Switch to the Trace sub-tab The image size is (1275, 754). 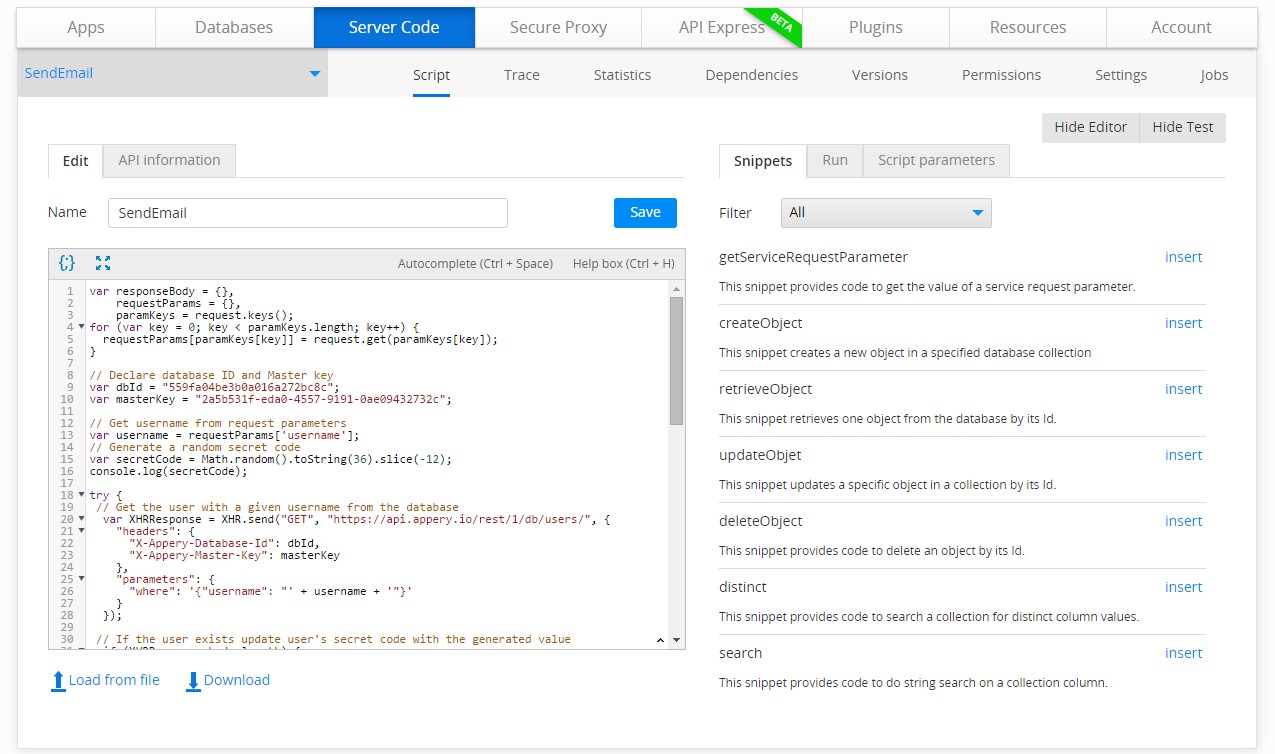point(522,75)
